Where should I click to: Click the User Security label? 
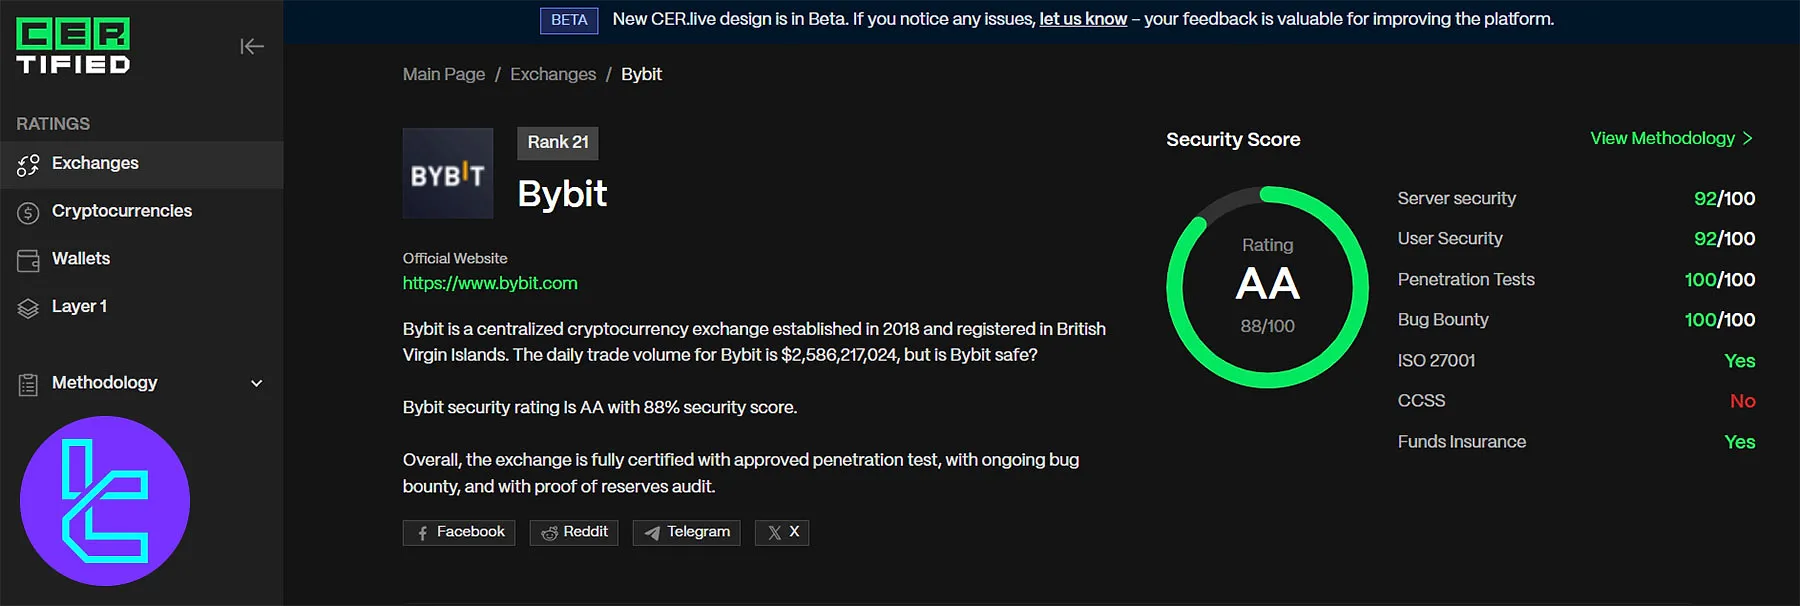pyautogui.click(x=1450, y=239)
